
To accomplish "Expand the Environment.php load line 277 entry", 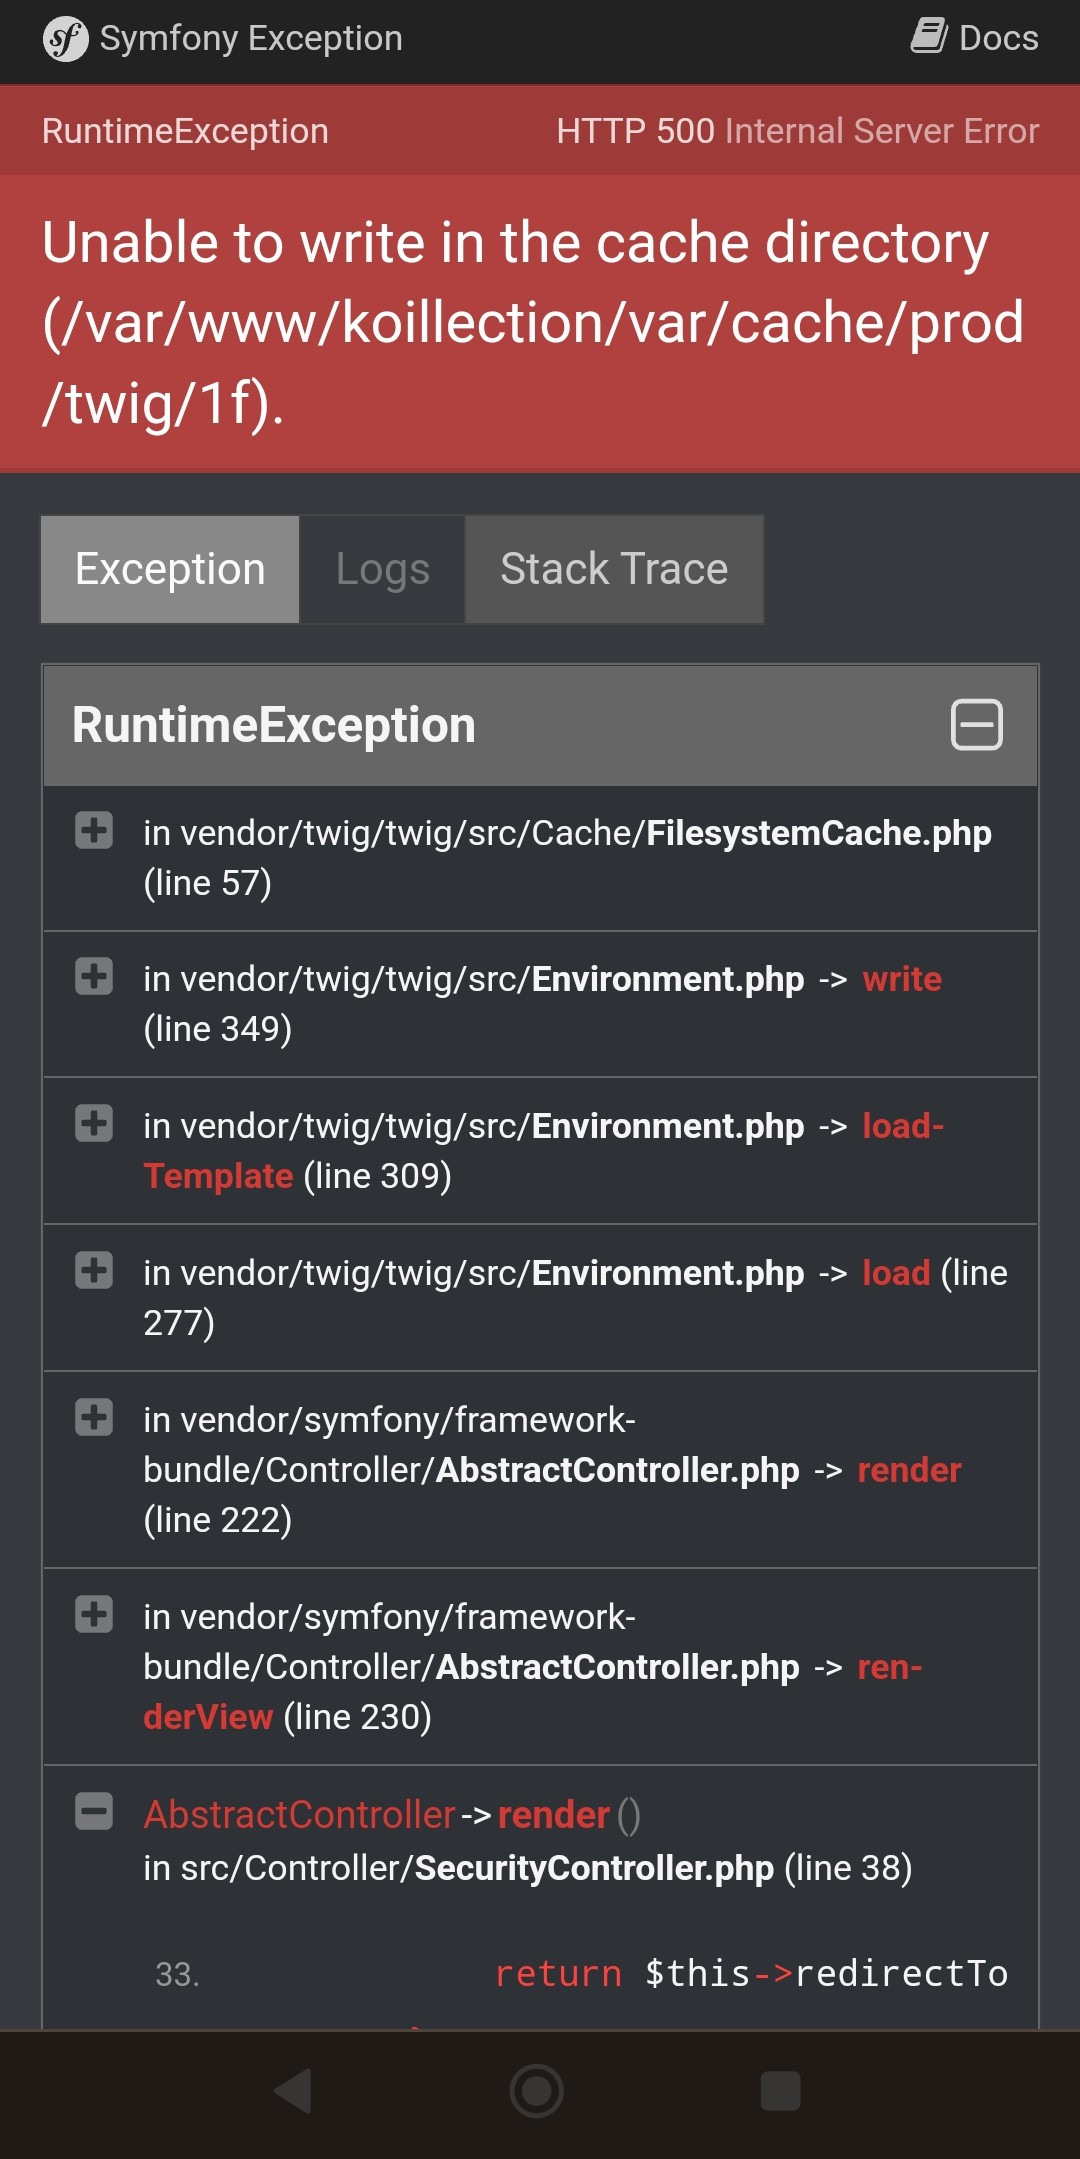I will (94, 1270).
